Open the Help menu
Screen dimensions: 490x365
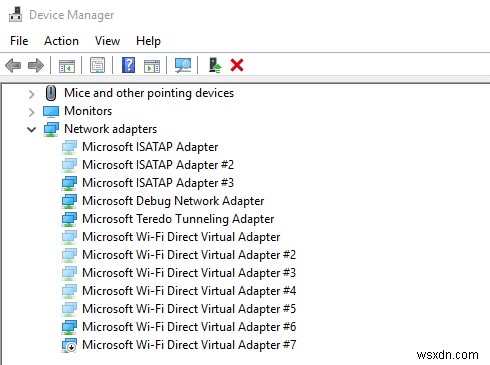pyautogui.click(x=148, y=41)
